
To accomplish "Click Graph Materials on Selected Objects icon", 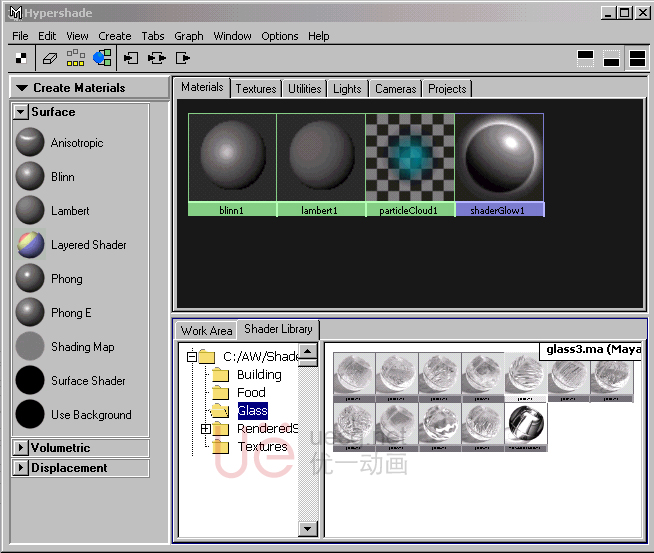I will tap(102, 58).
